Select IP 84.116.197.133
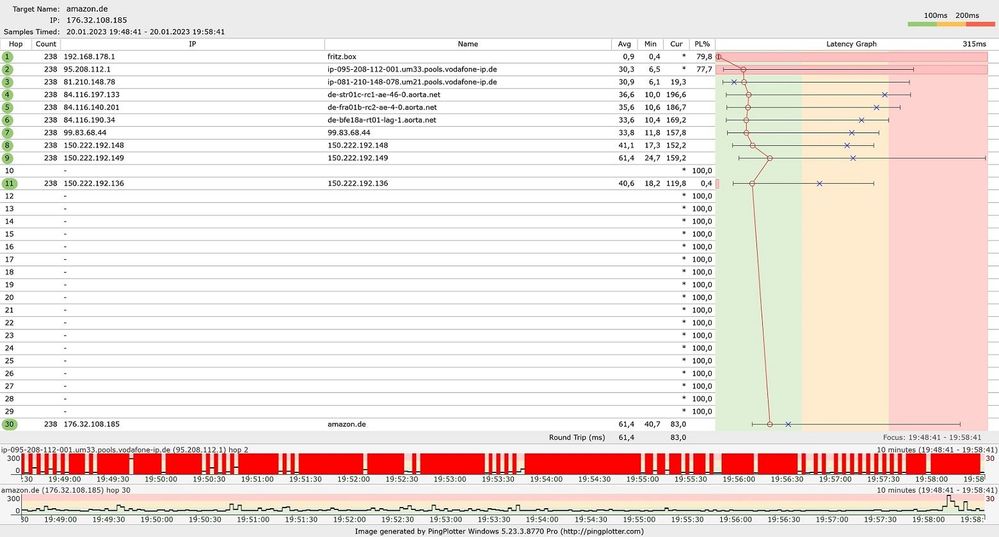999x537 pixels. coord(92,95)
